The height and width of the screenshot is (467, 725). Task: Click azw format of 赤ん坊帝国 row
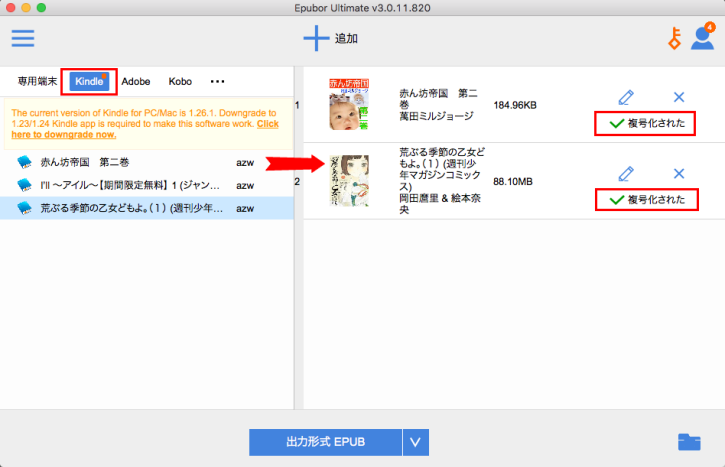point(245,163)
